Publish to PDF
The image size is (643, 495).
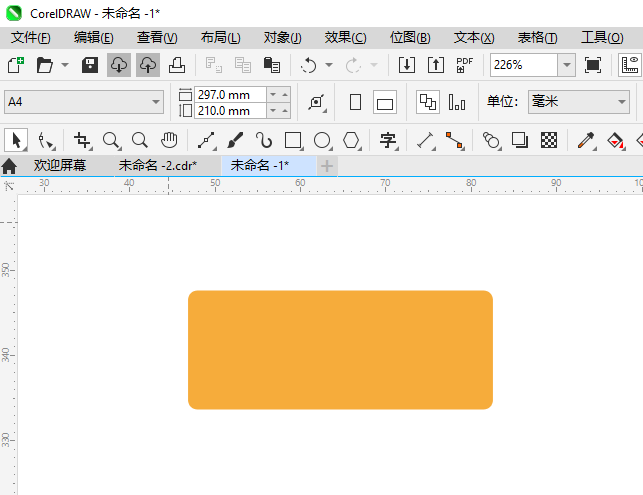point(464,65)
